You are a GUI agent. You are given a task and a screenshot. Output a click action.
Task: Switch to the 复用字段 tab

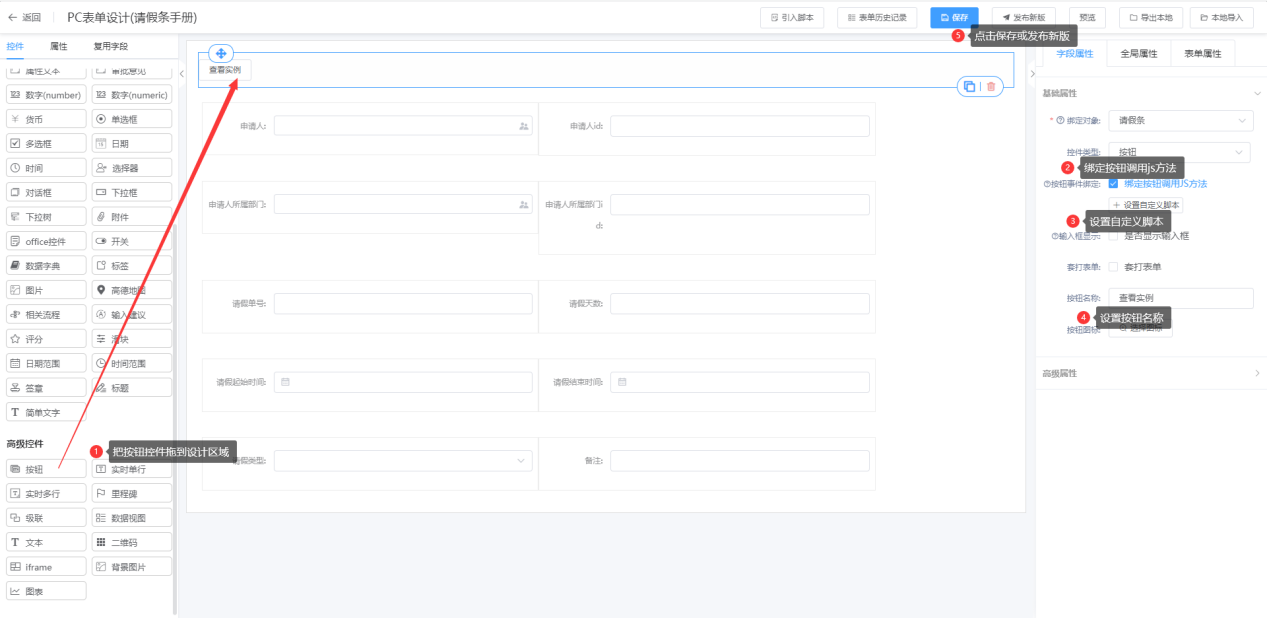tap(111, 46)
